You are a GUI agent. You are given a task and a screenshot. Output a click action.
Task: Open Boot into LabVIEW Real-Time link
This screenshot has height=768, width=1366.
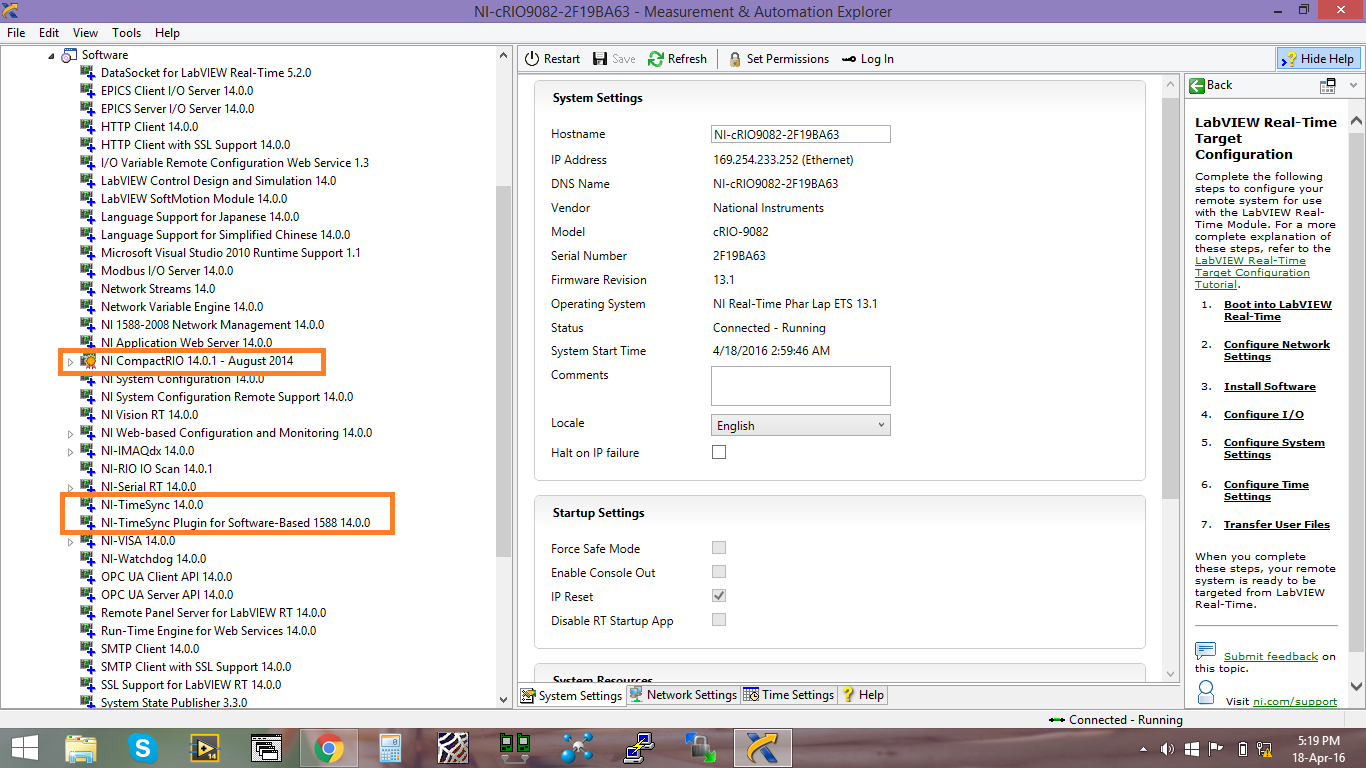[x=1278, y=310]
